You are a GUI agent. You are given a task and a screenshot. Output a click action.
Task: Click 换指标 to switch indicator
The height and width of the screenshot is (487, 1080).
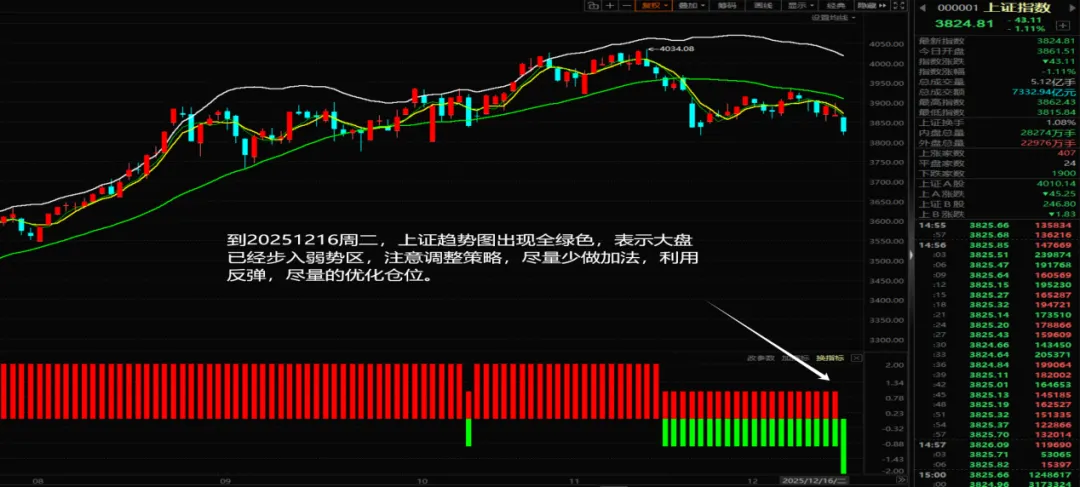click(829, 358)
